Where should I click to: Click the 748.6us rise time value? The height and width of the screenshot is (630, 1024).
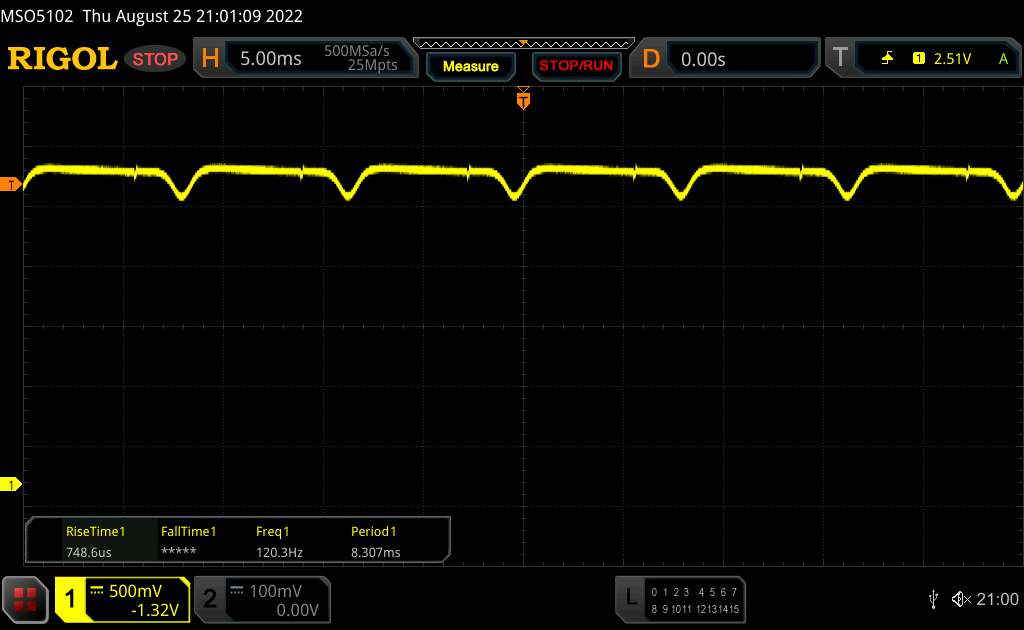tap(89, 552)
